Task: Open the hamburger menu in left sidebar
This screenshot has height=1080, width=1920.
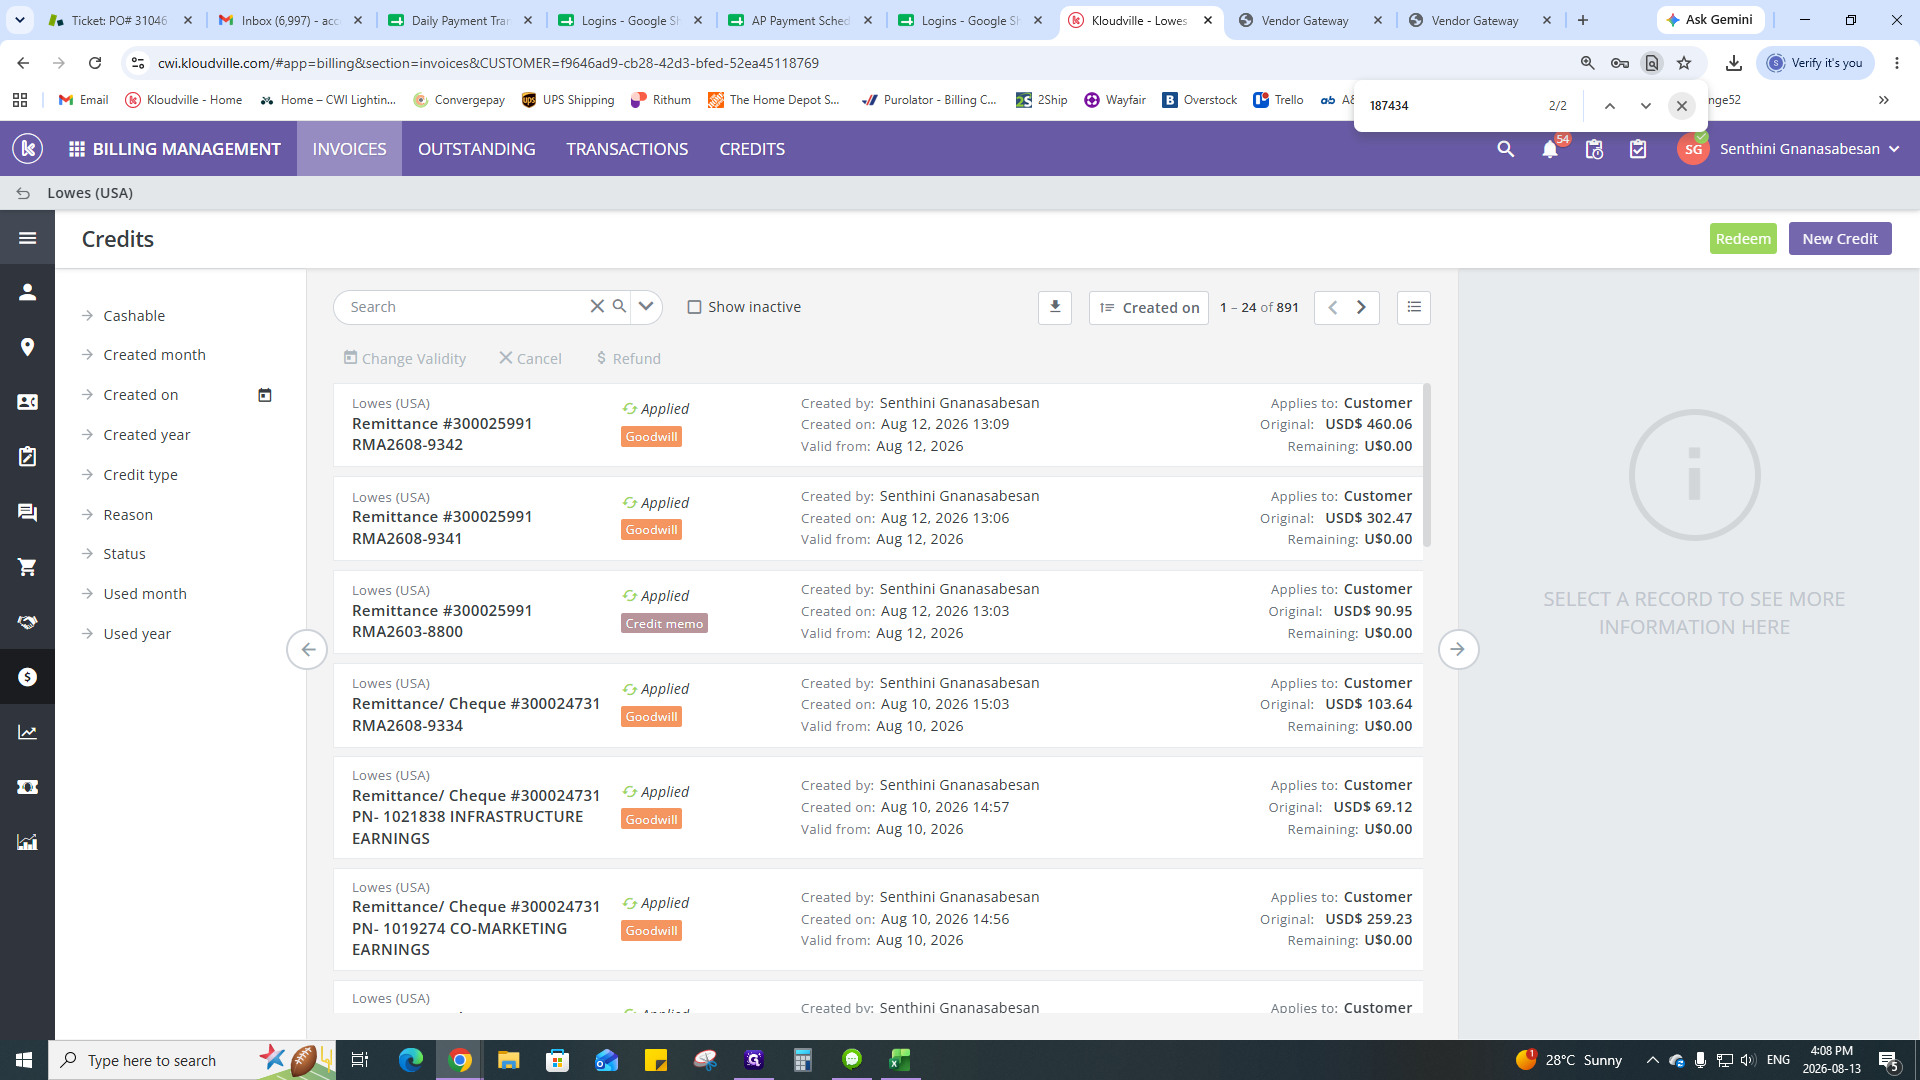Action: click(27, 238)
